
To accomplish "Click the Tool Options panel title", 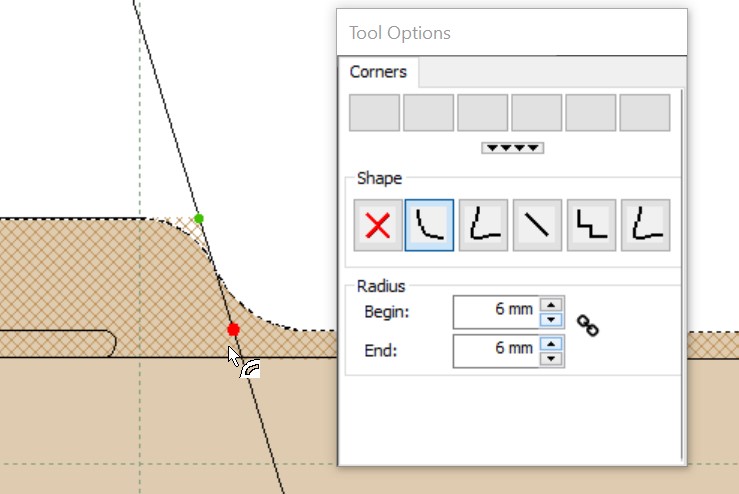I will pos(400,33).
